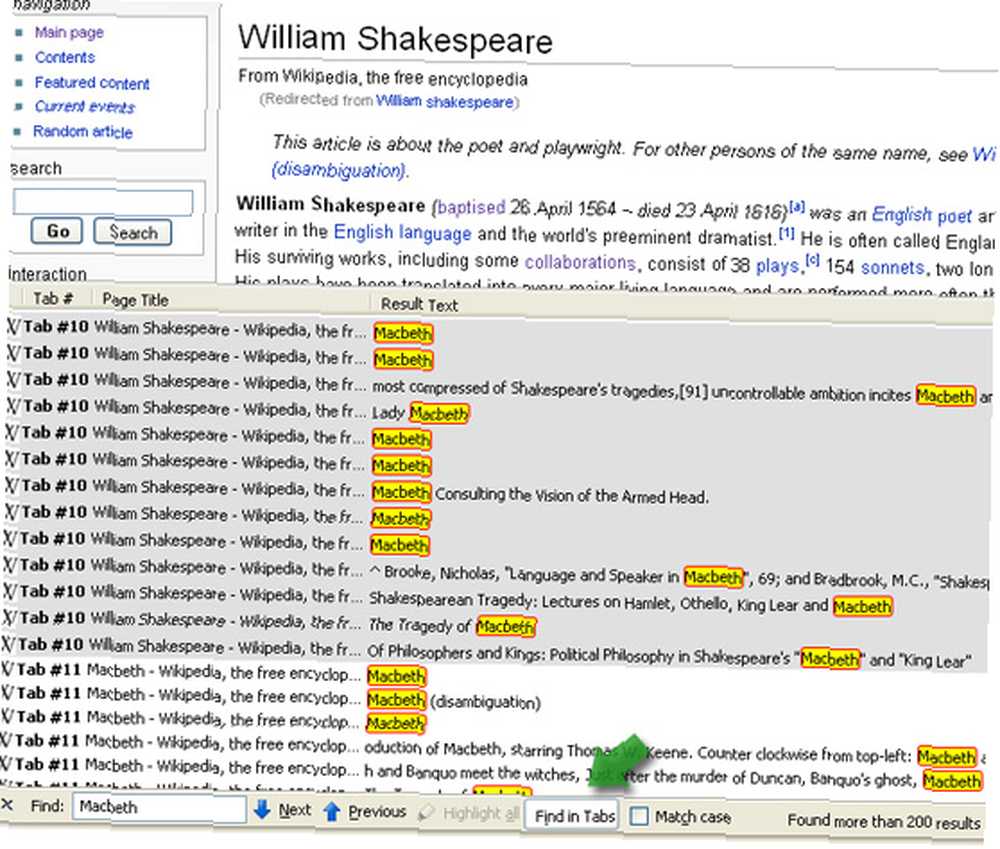Click the Previous label in find bar
Image resolution: width=1000 pixels, height=849 pixels.
coord(377,811)
